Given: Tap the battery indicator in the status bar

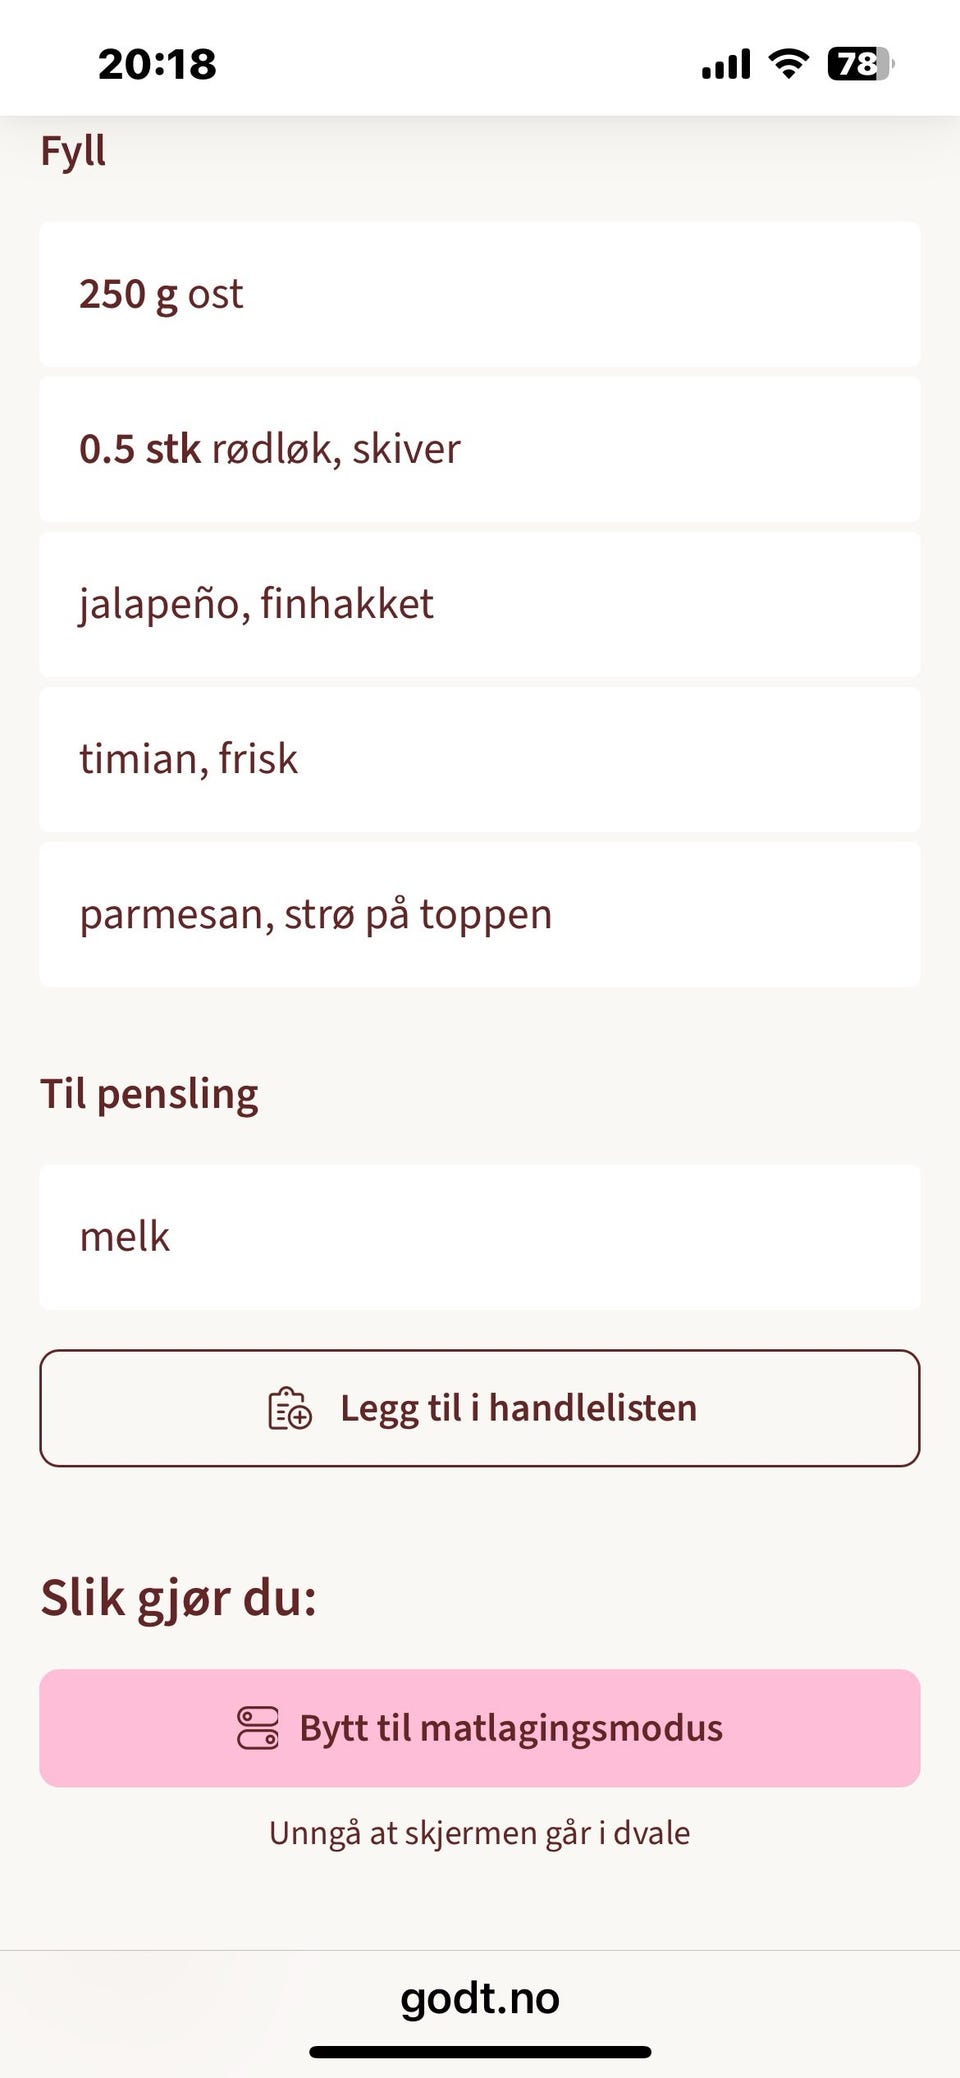Looking at the screenshot, I should coord(860,64).
